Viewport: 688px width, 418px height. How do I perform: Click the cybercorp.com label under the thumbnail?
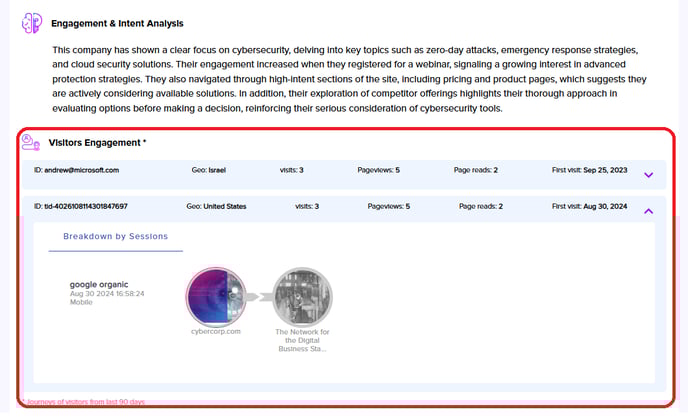215,331
